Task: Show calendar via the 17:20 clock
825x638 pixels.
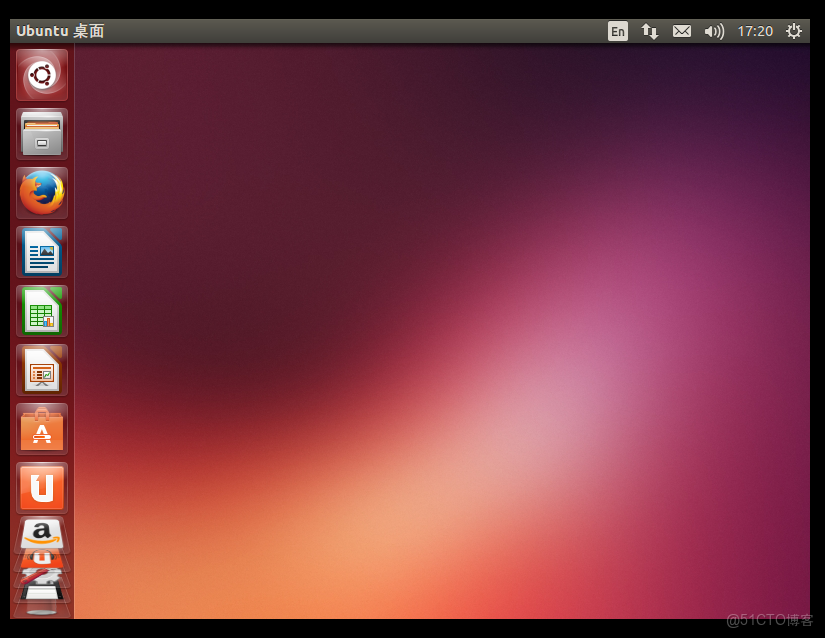Action: (x=755, y=31)
